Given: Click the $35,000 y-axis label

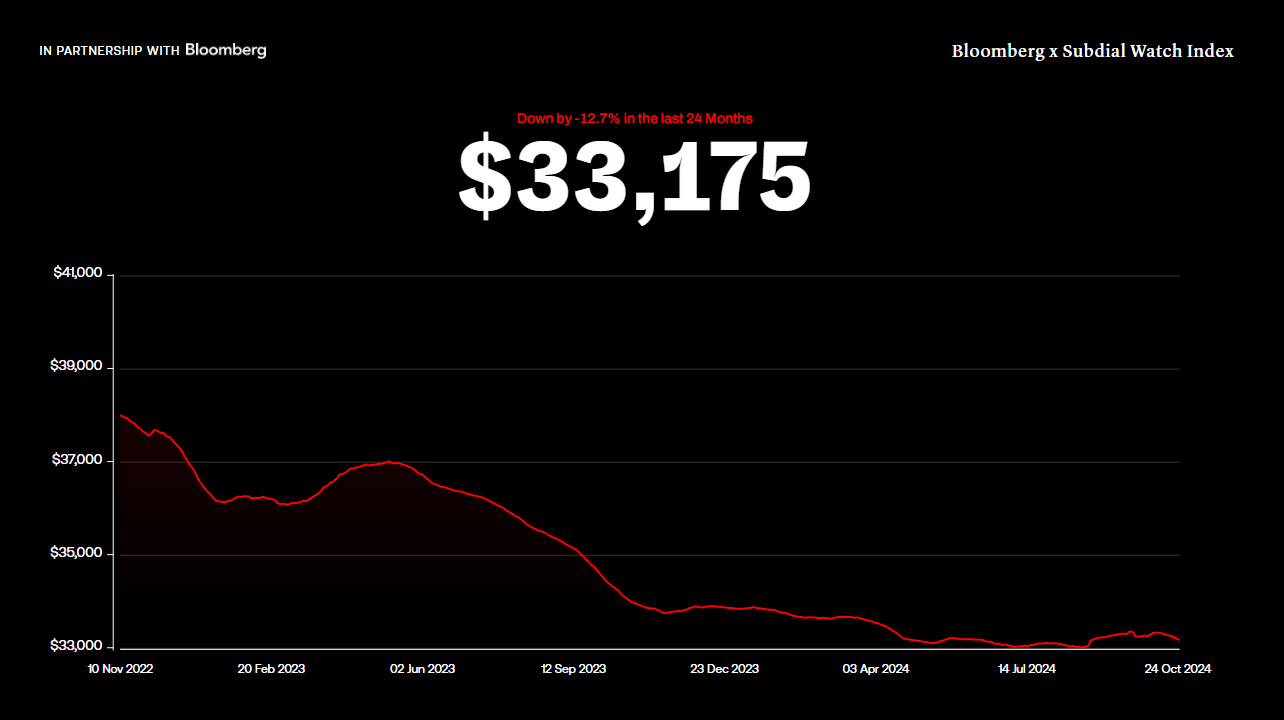Looking at the screenshot, I should (x=76, y=553).
